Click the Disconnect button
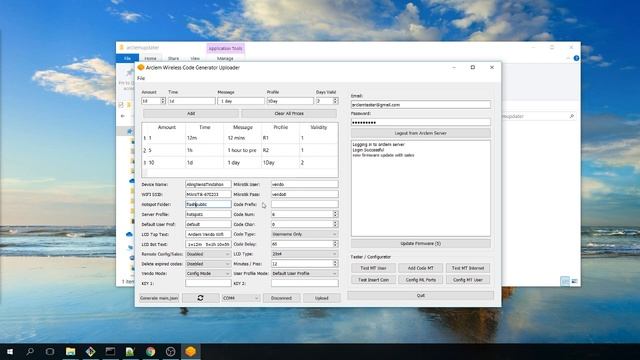This screenshot has width=640, height=360. coord(281,298)
